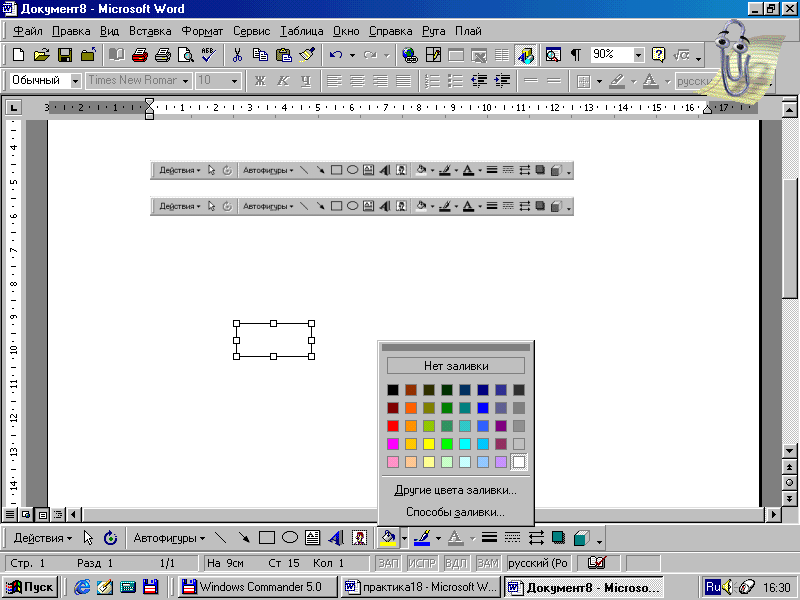Click the Пуск start button
Screen dimensions: 800x600
coord(30,587)
